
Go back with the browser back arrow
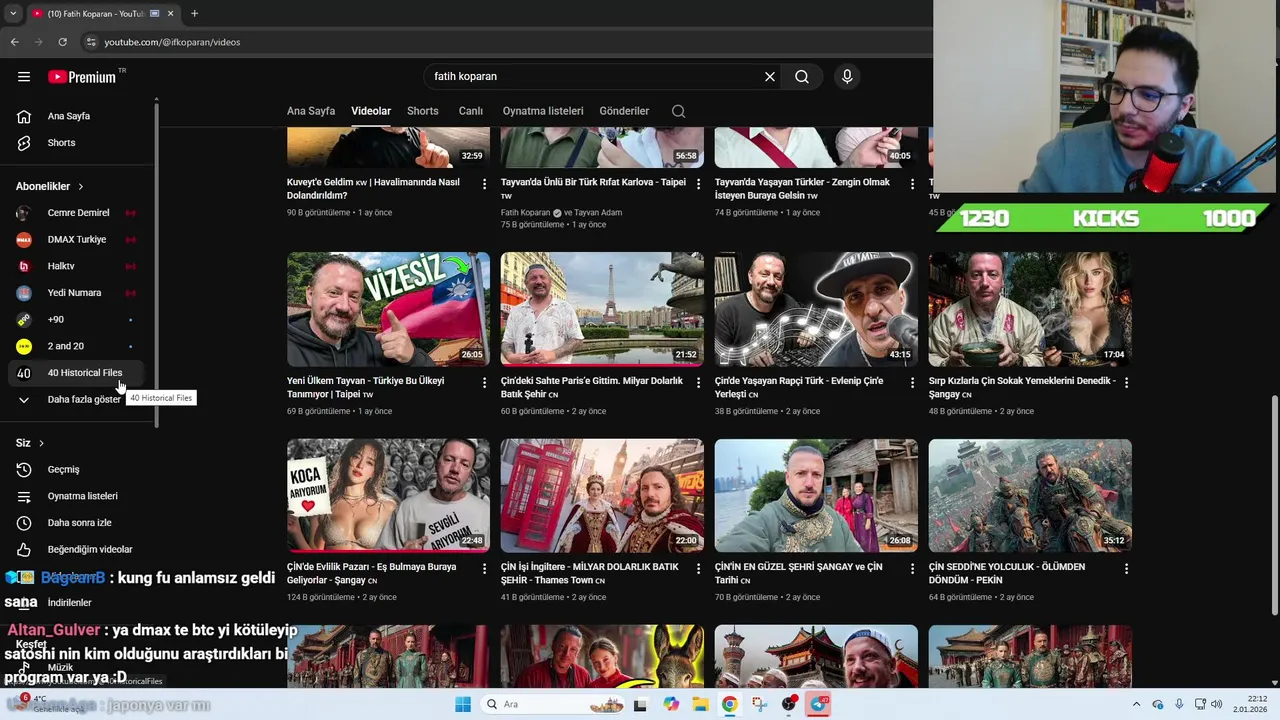tap(14, 42)
